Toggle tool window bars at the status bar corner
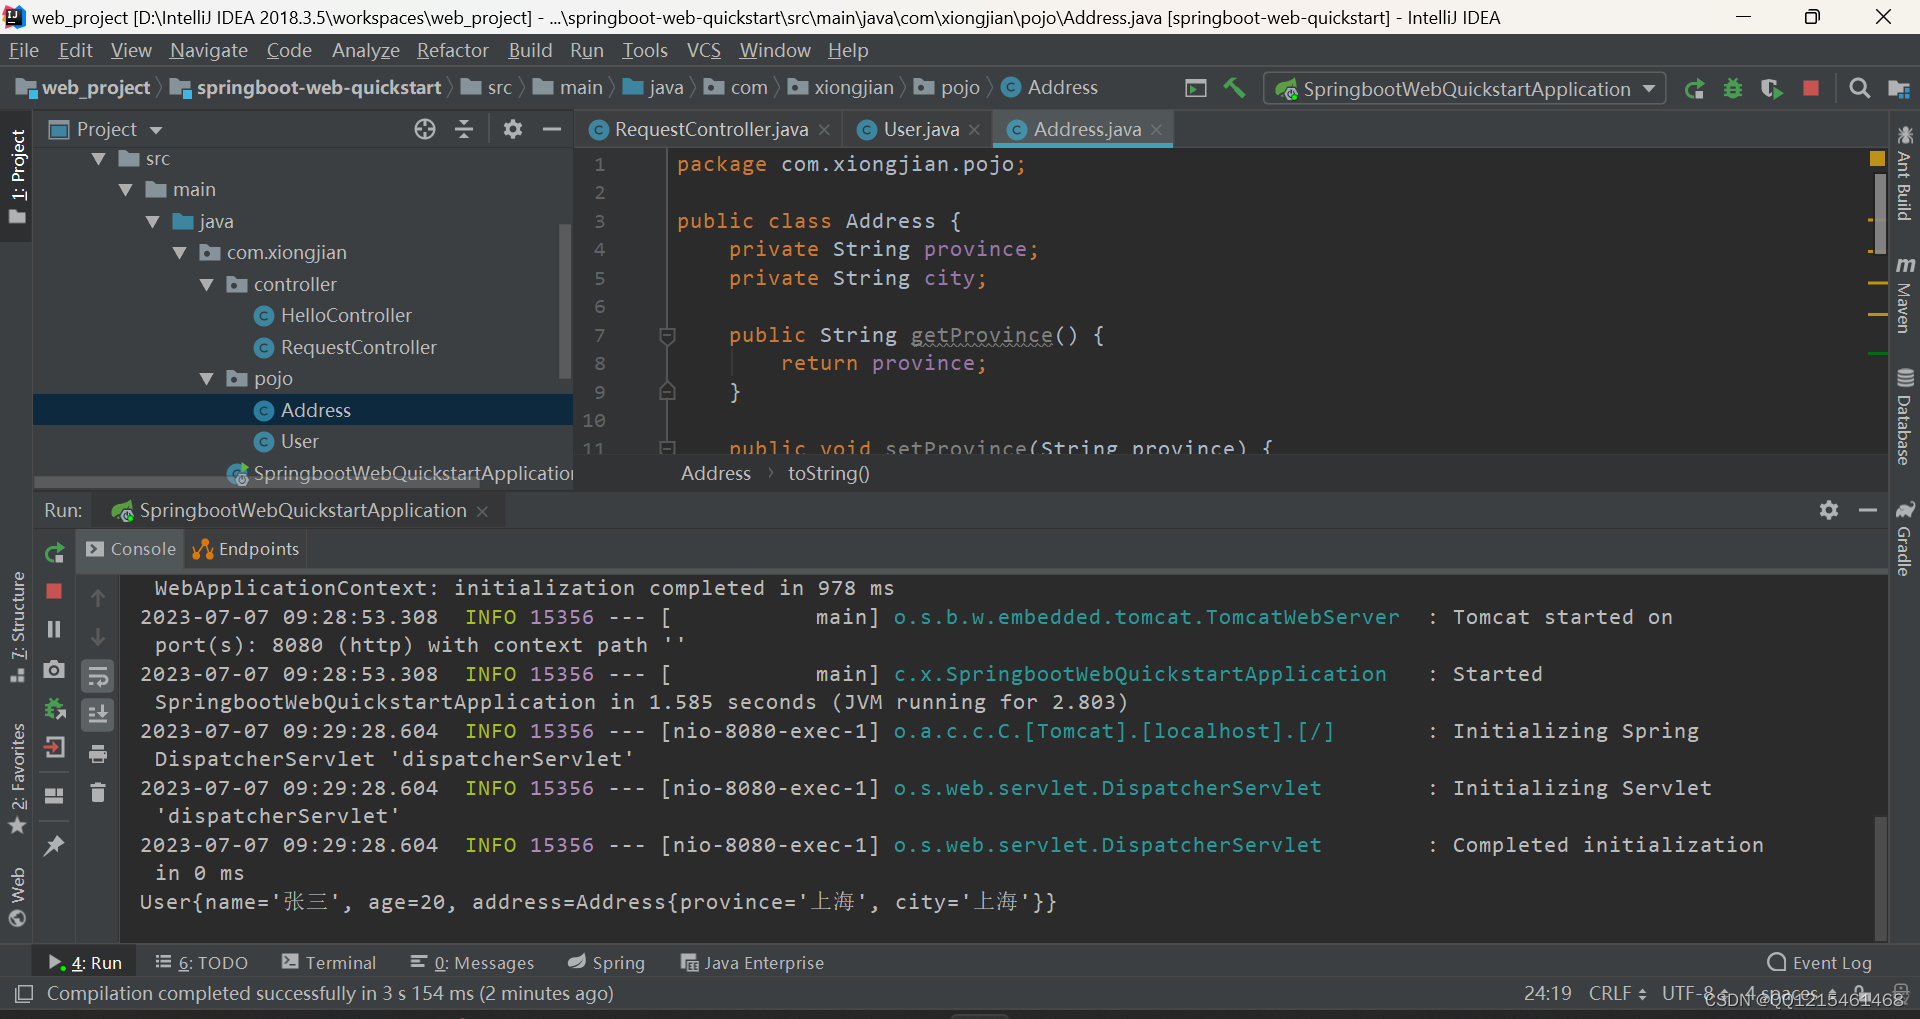1920x1019 pixels. point(25,993)
